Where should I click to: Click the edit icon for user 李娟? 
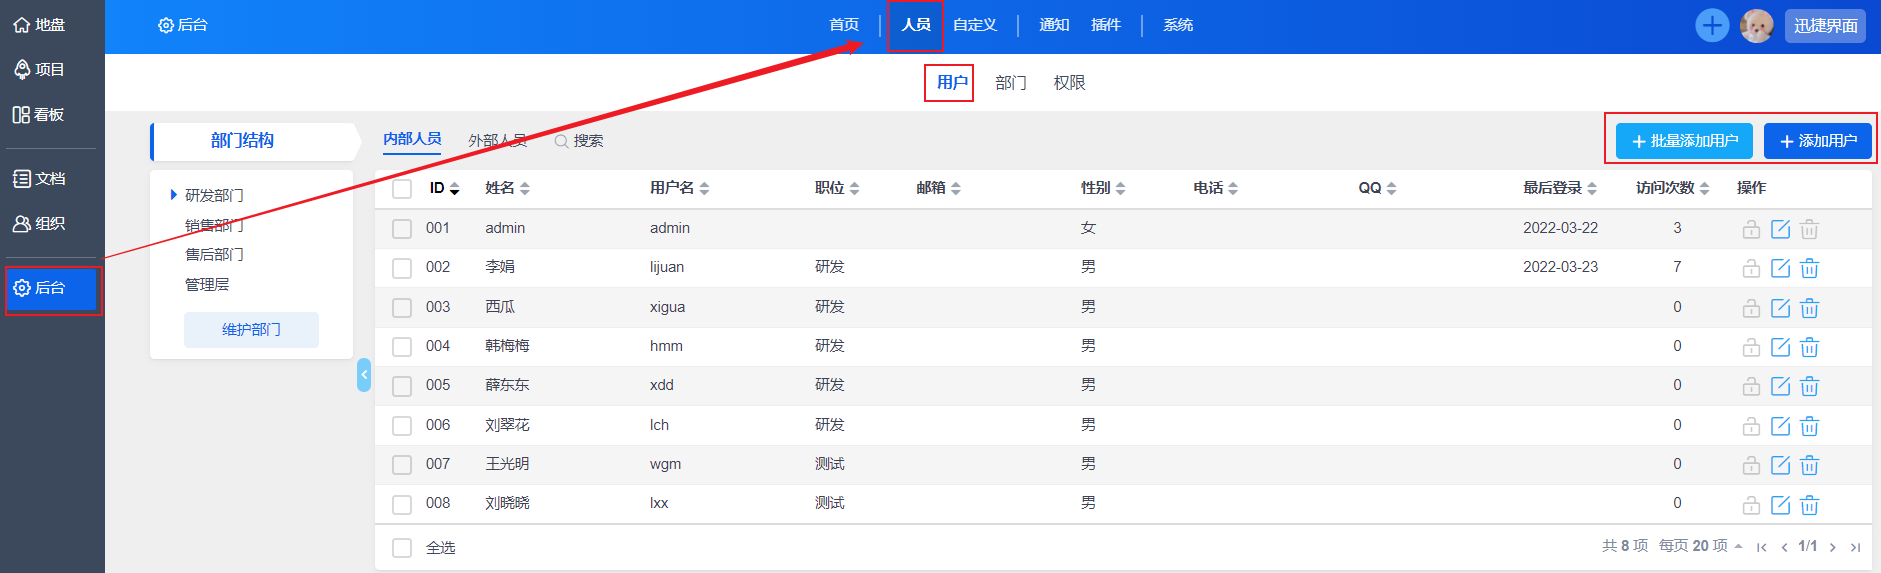point(1780,268)
